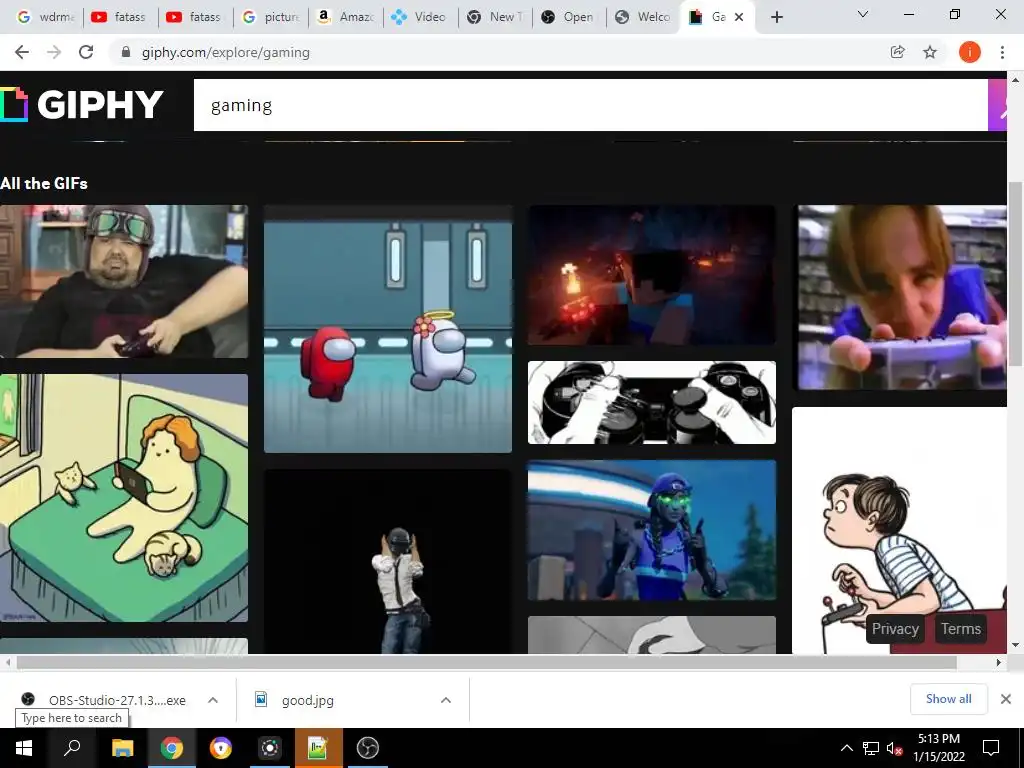Switch to the Open OBS tab
This screenshot has height=768, width=1024.
coord(569,17)
